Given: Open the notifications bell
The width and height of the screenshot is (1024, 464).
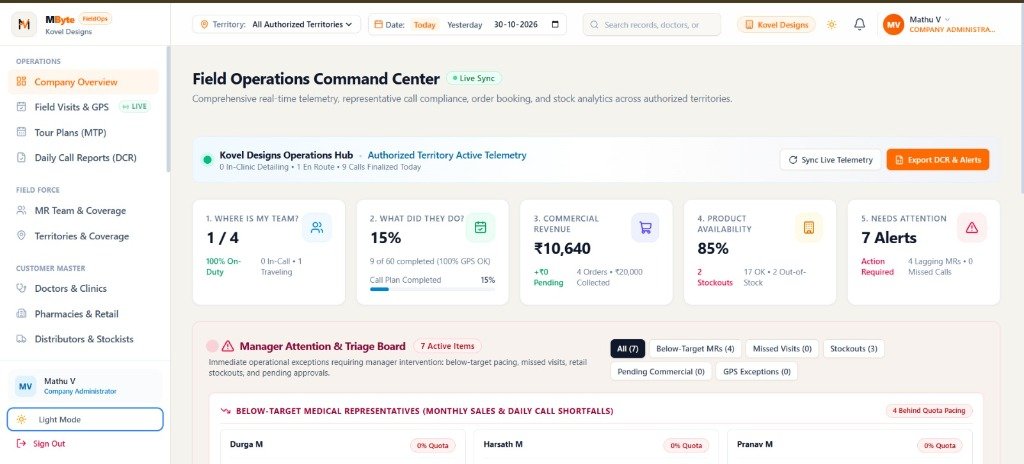Looking at the screenshot, I should (859, 24).
